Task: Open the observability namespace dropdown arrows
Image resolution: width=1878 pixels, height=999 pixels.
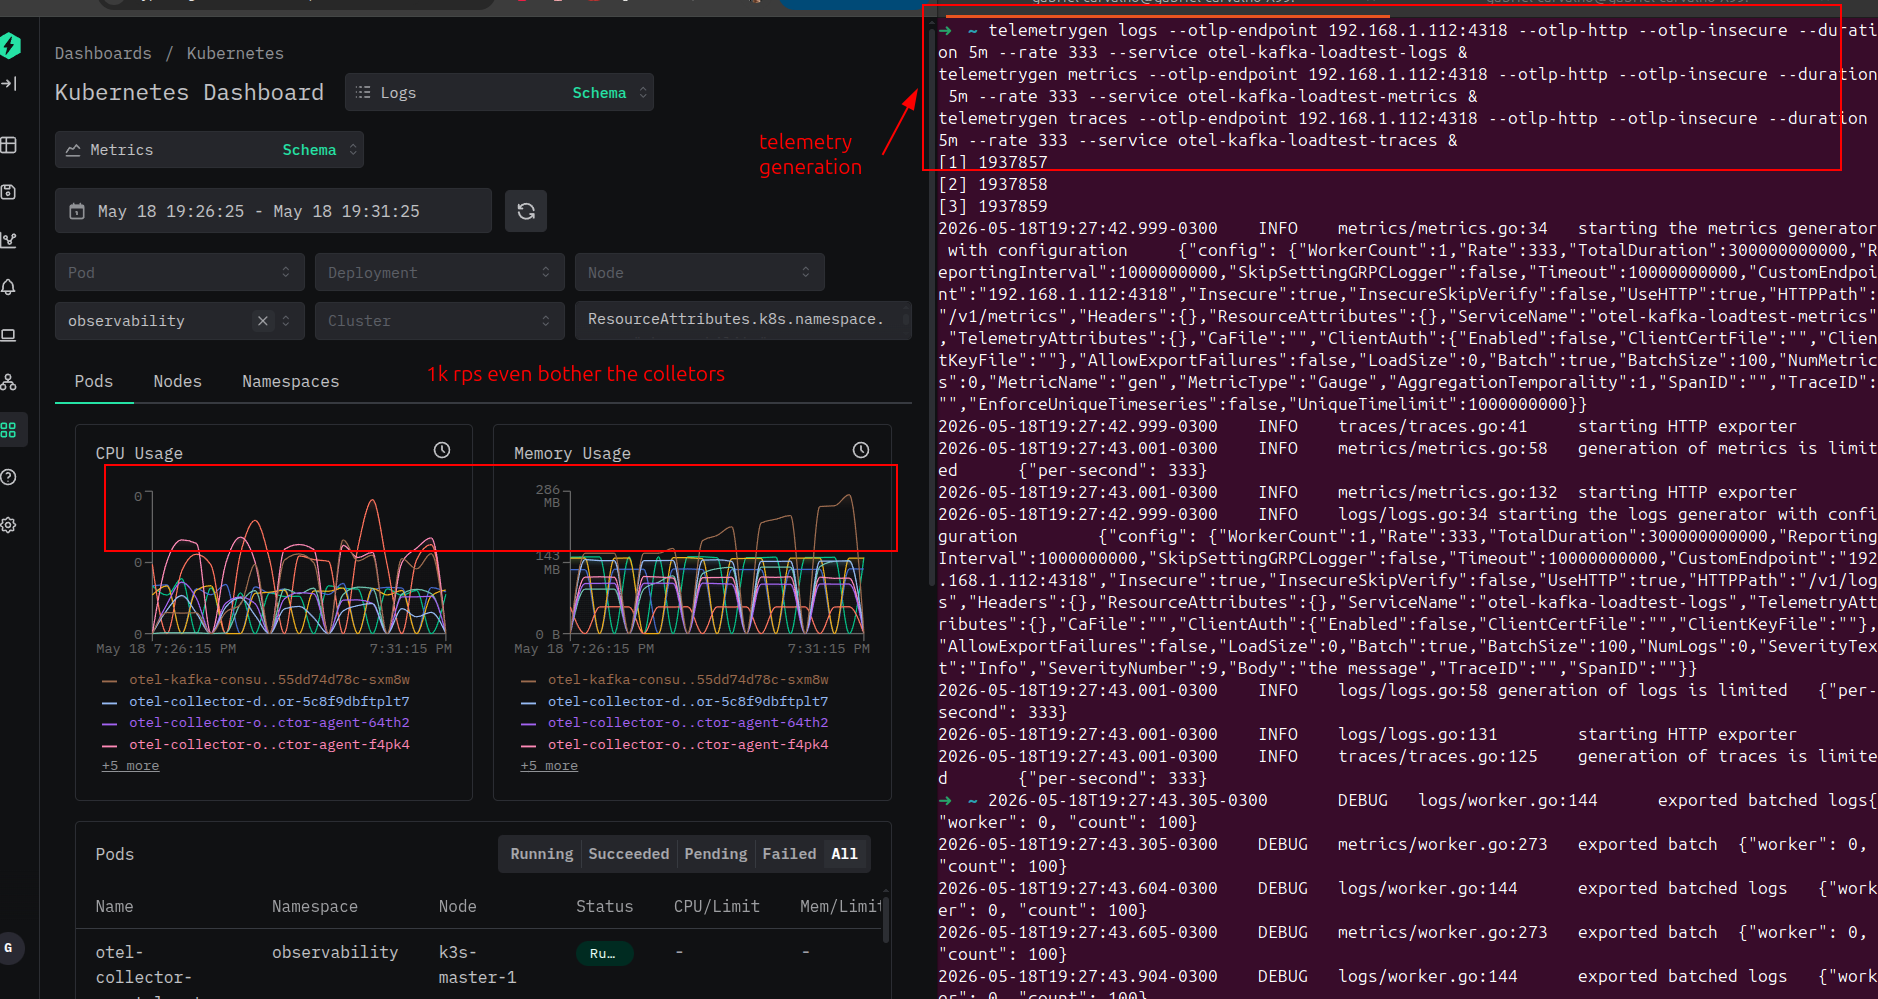Action: click(286, 321)
